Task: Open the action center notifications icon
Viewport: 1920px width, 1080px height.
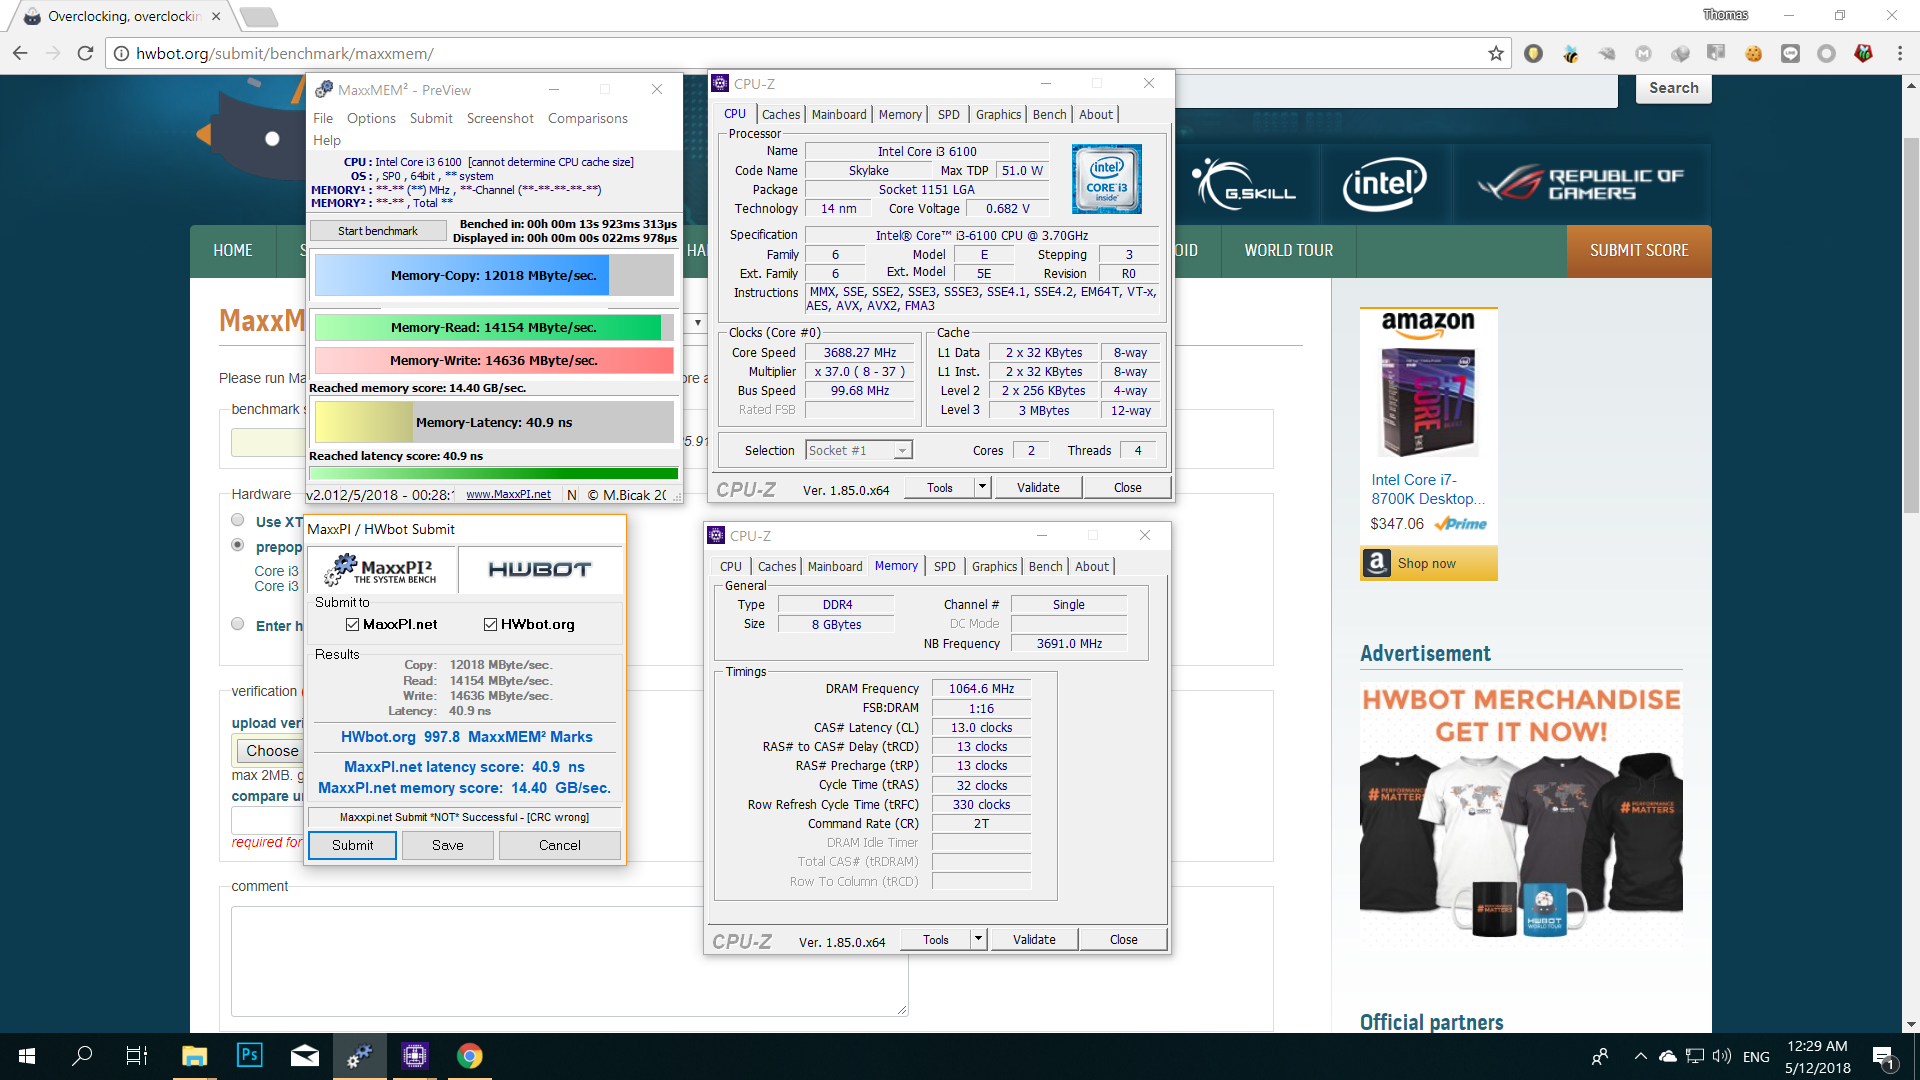Action: coord(1883,1057)
